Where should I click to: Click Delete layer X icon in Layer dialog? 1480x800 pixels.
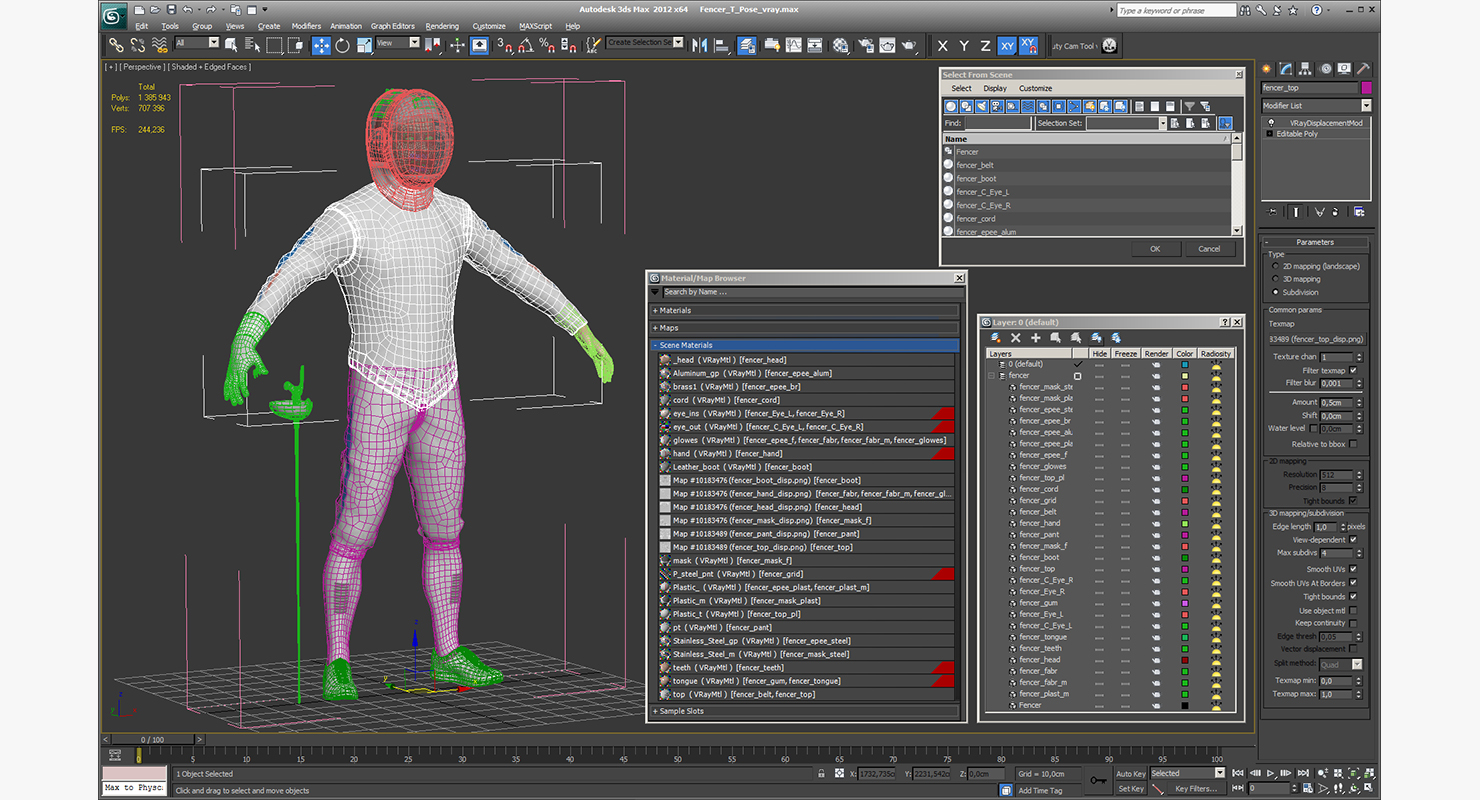pyautogui.click(x=1015, y=338)
